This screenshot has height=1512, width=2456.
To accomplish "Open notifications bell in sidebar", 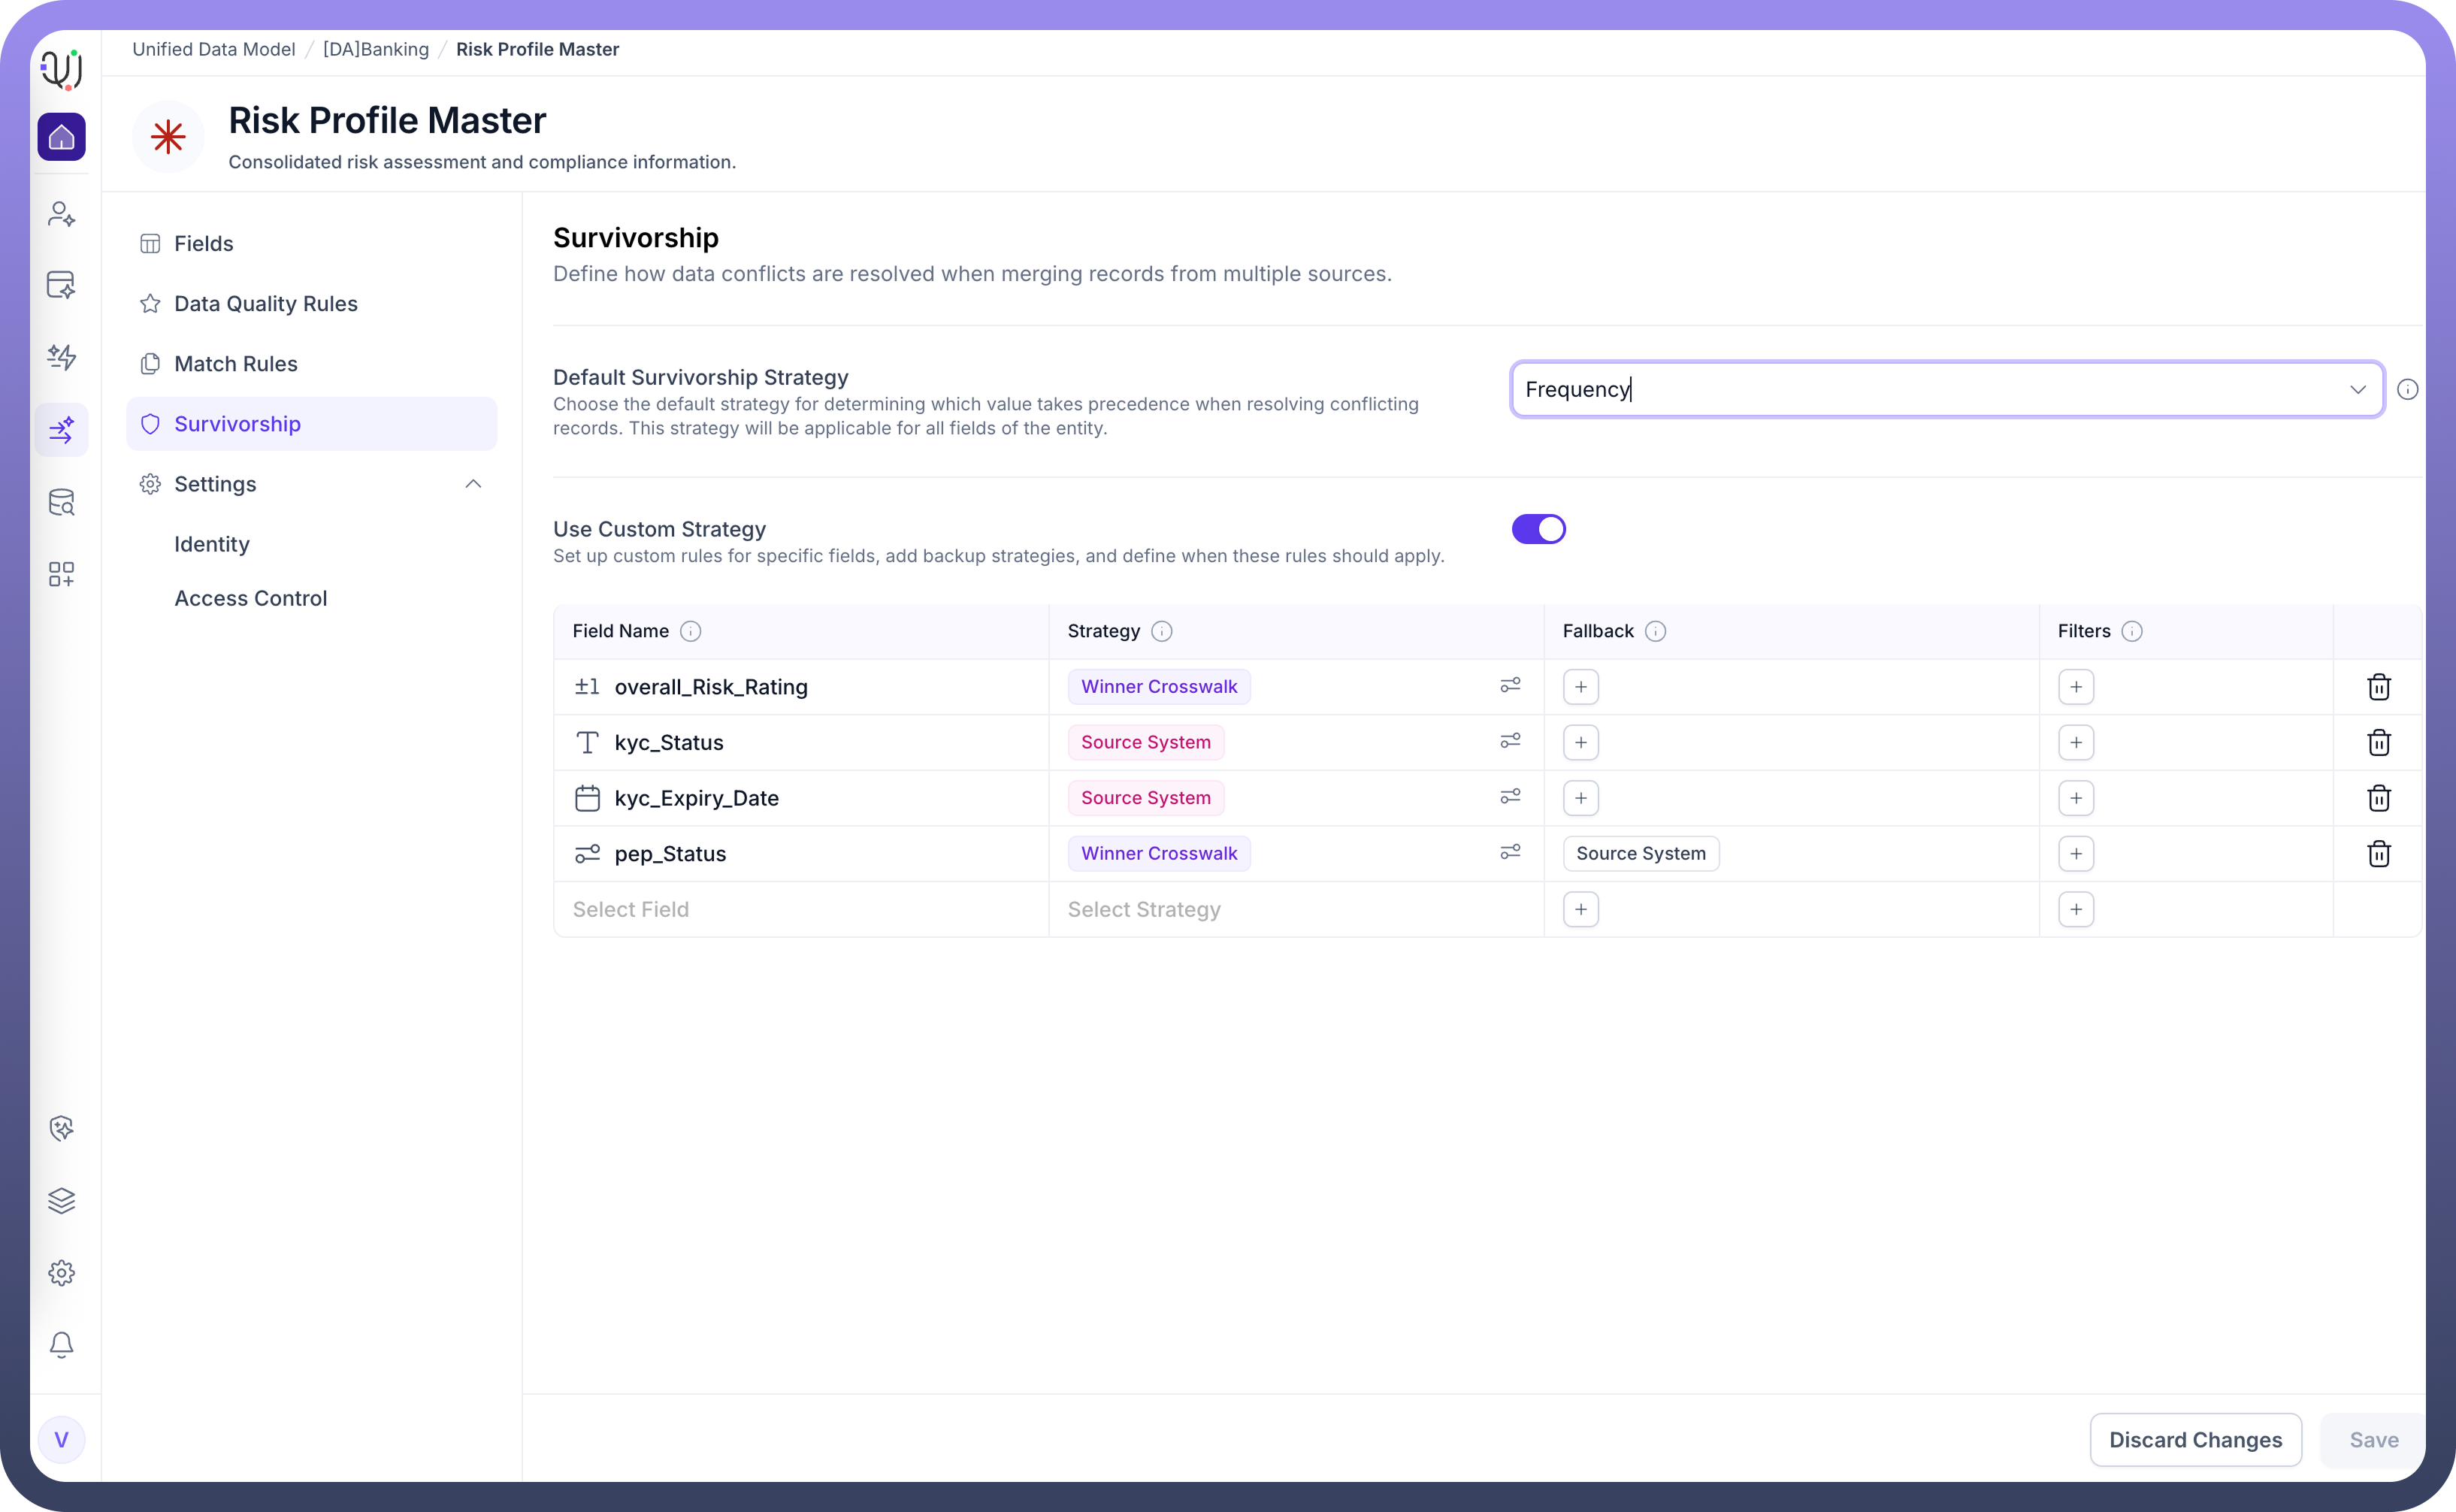I will 62,1344.
